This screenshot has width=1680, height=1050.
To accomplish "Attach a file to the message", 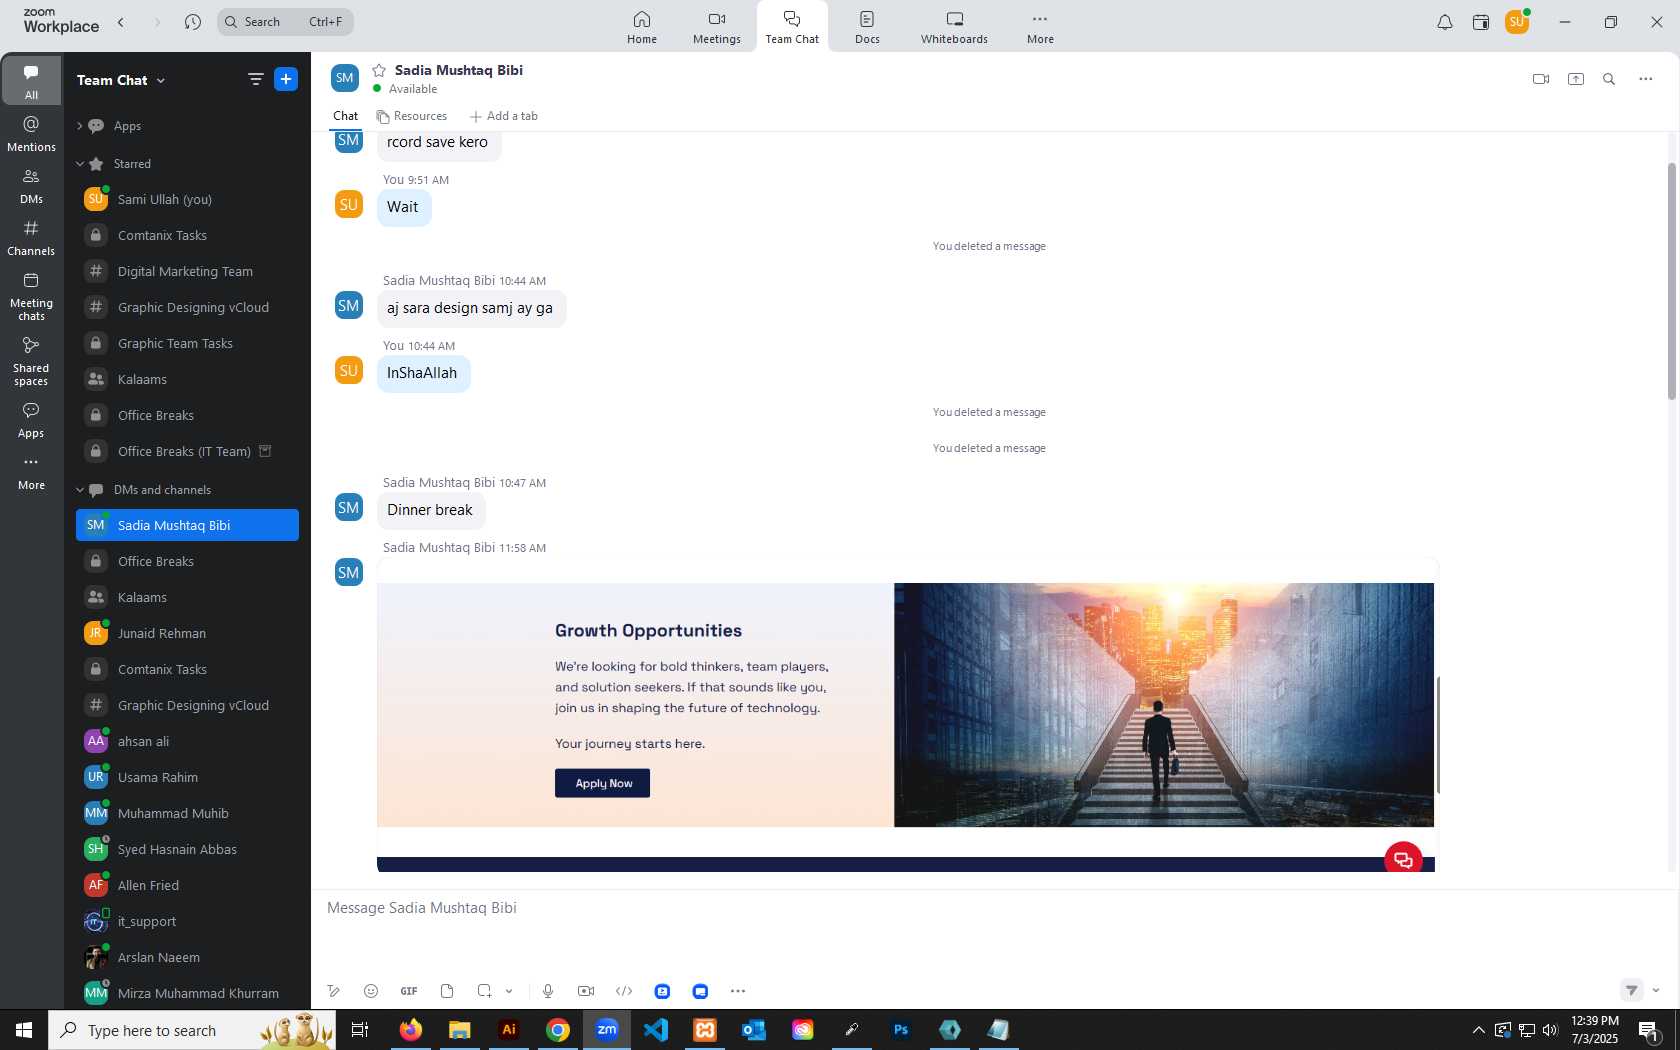I will pos(447,991).
